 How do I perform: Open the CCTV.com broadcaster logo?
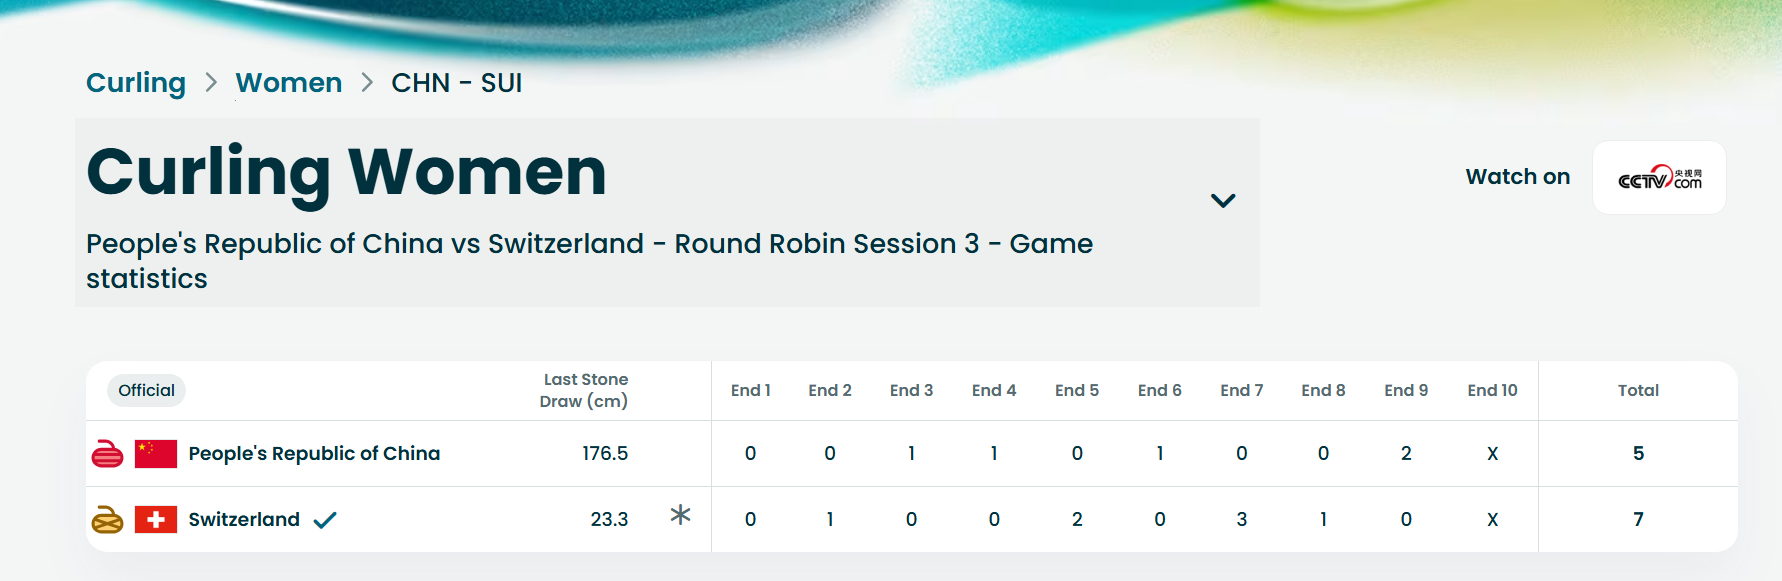(1659, 178)
